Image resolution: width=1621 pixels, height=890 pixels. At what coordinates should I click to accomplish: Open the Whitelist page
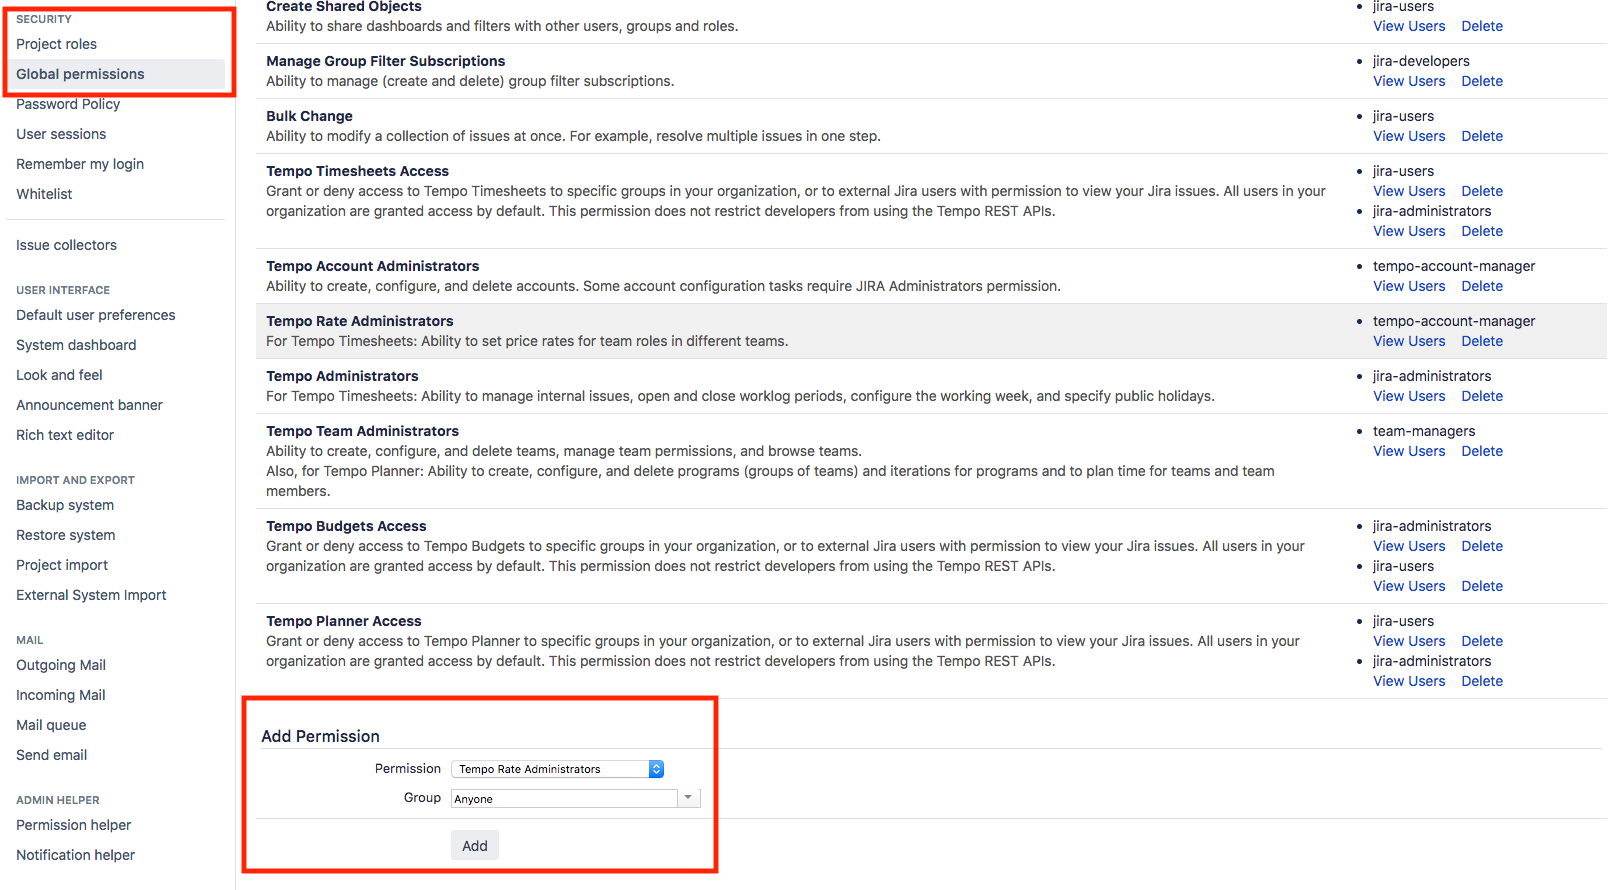tap(44, 194)
